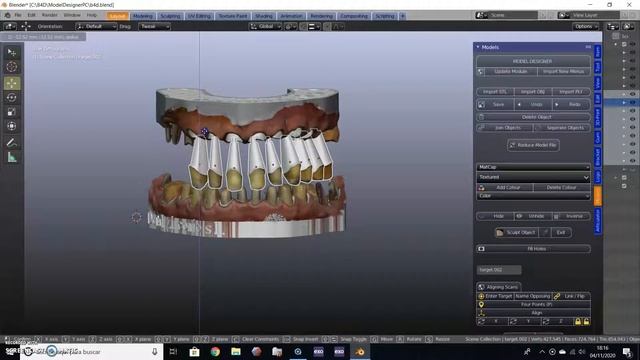The width and height of the screenshot is (640, 360).
Task: Toggle the checkbox at outliner top row
Action: [x=624, y=44]
